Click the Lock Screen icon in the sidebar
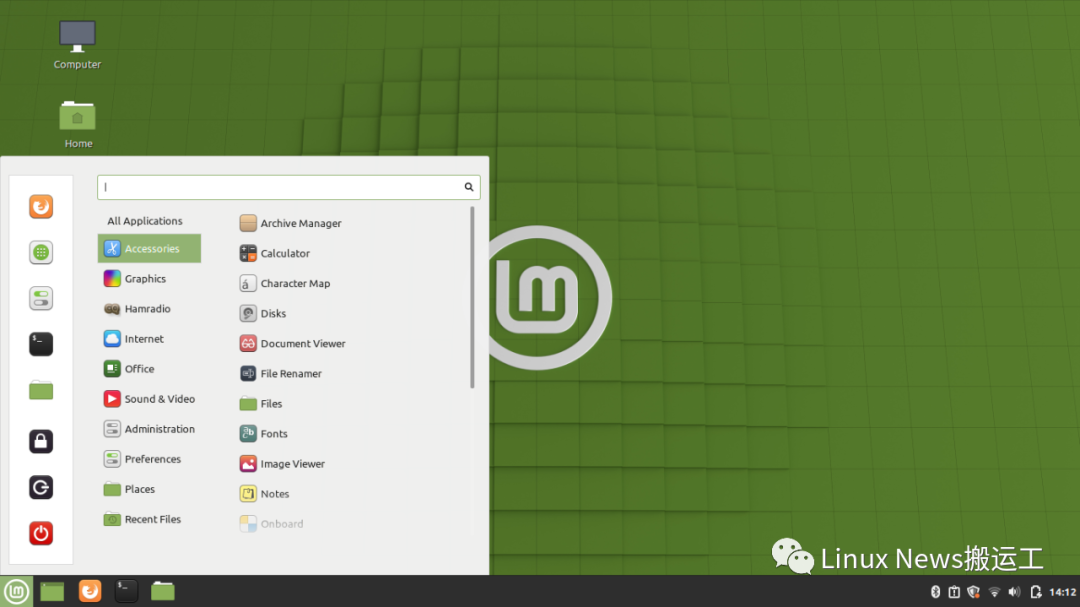 (41, 441)
